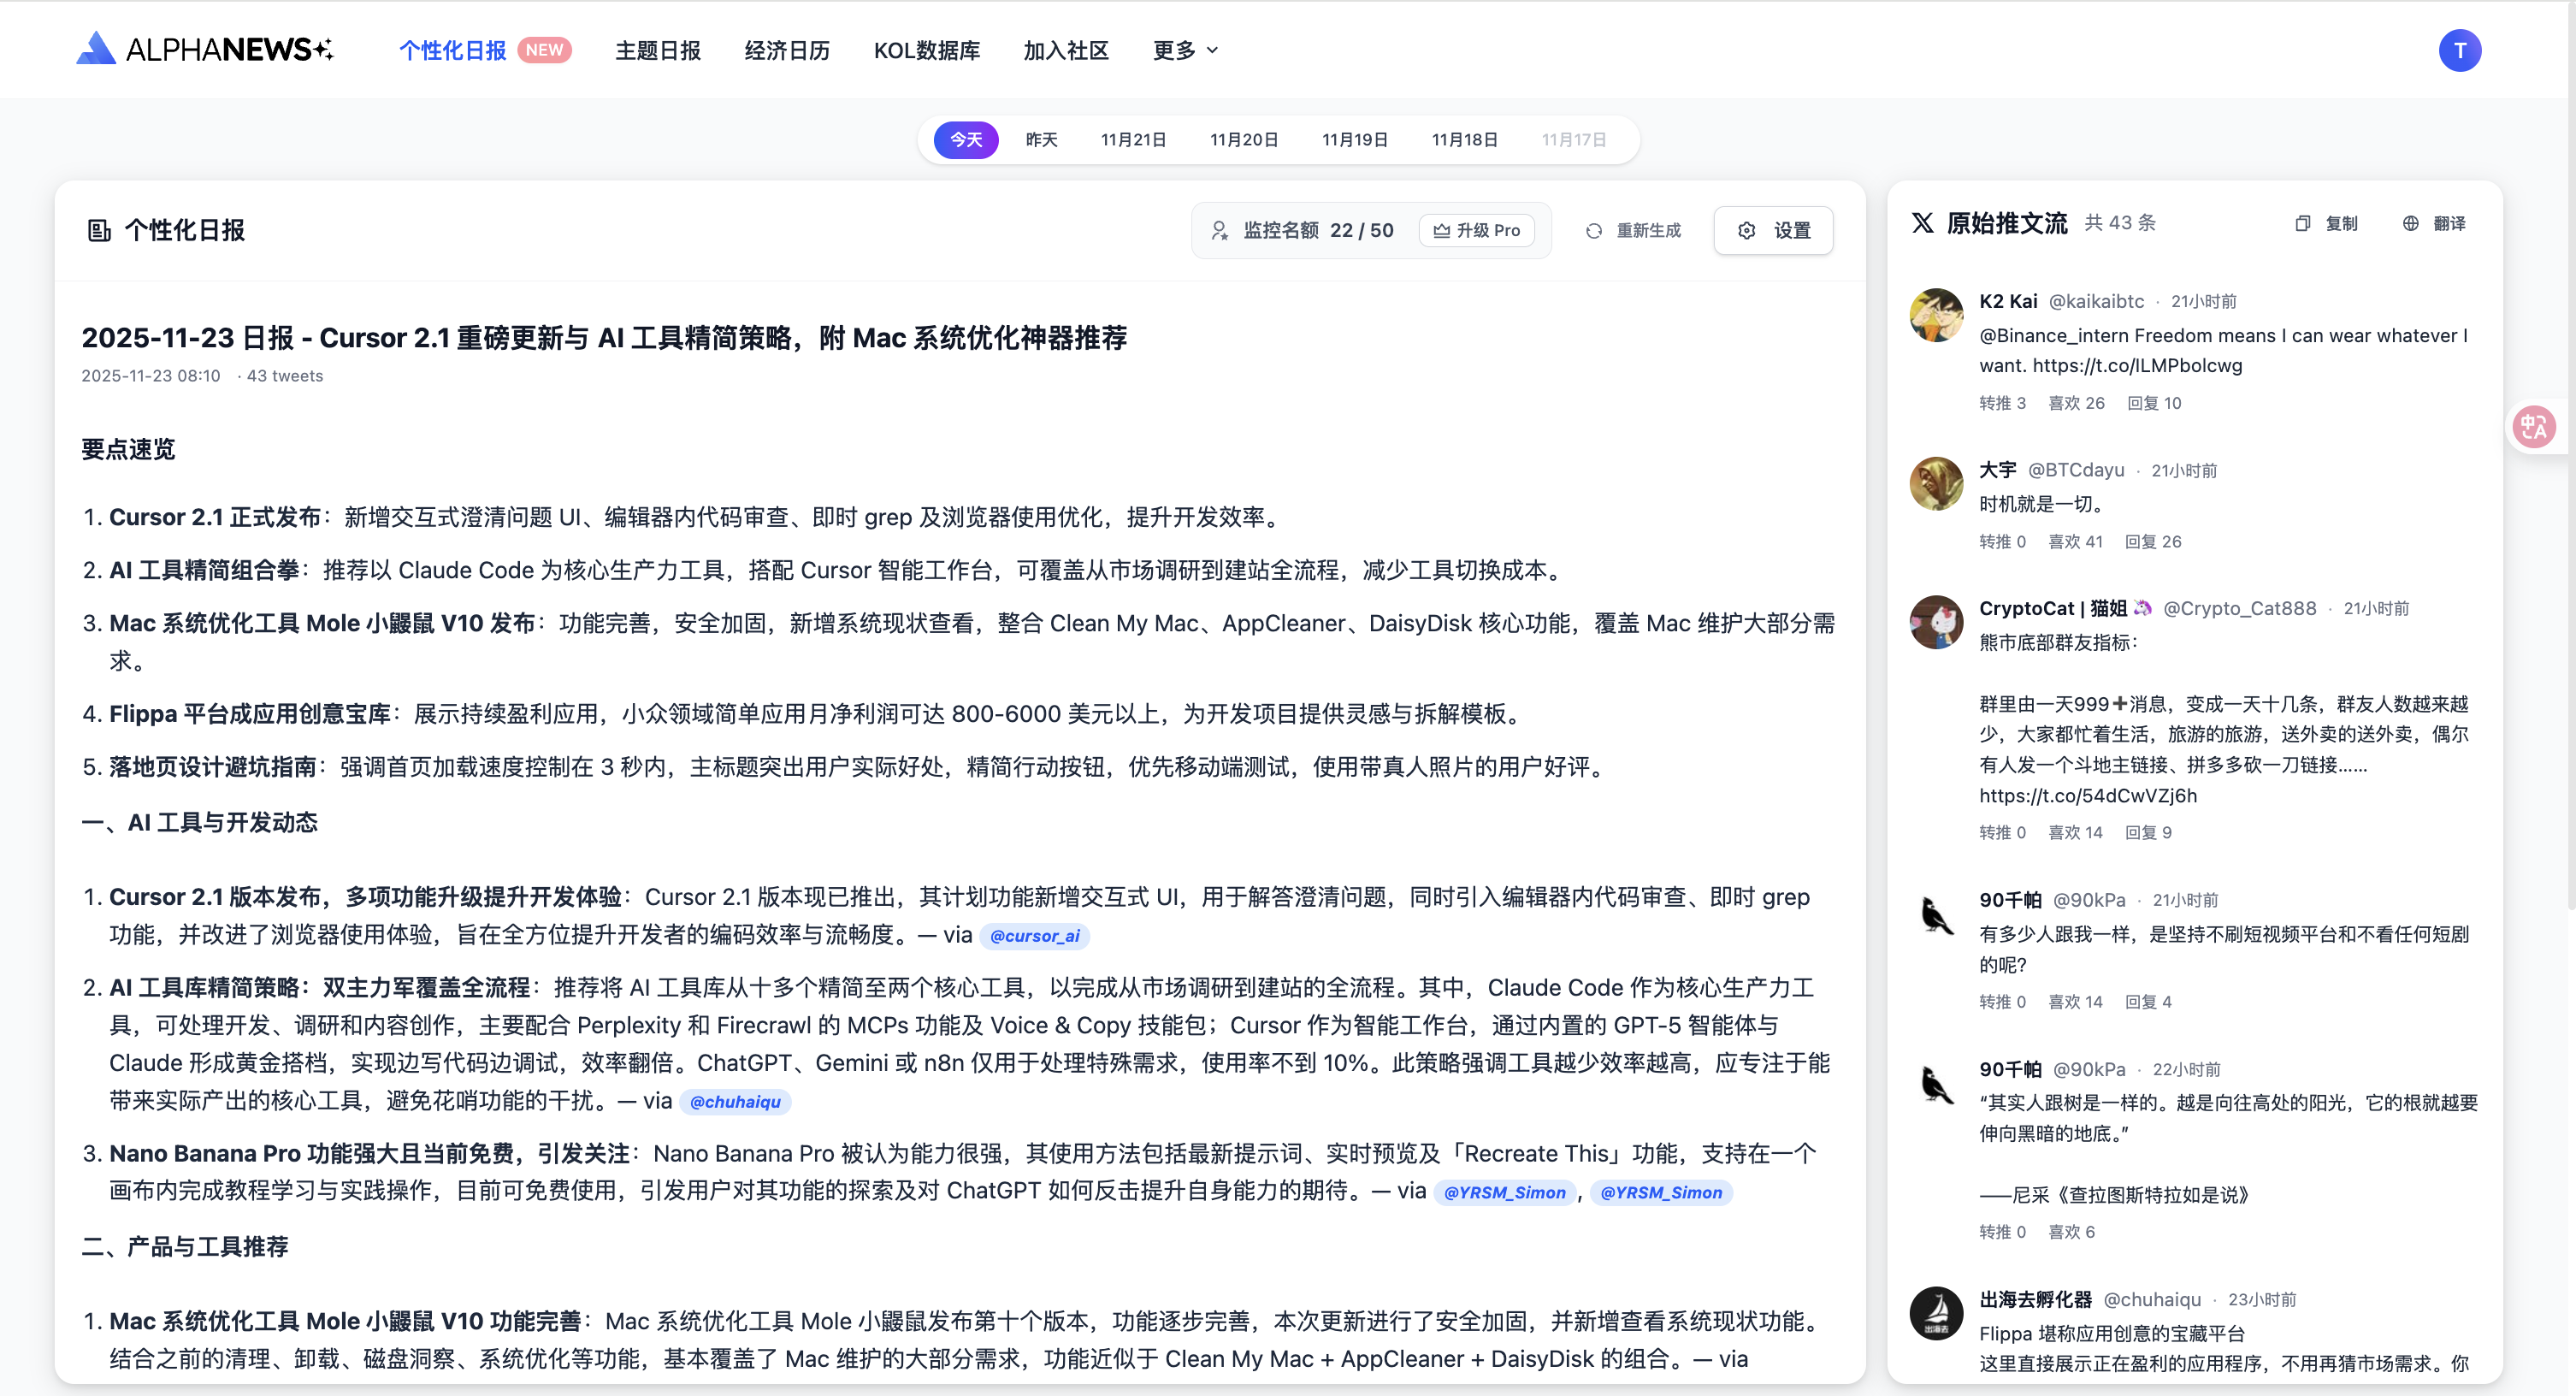Click the 升级 Pro button
Image resolution: width=2576 pixels, height=1396 pixels.
tap(1476, 231)
